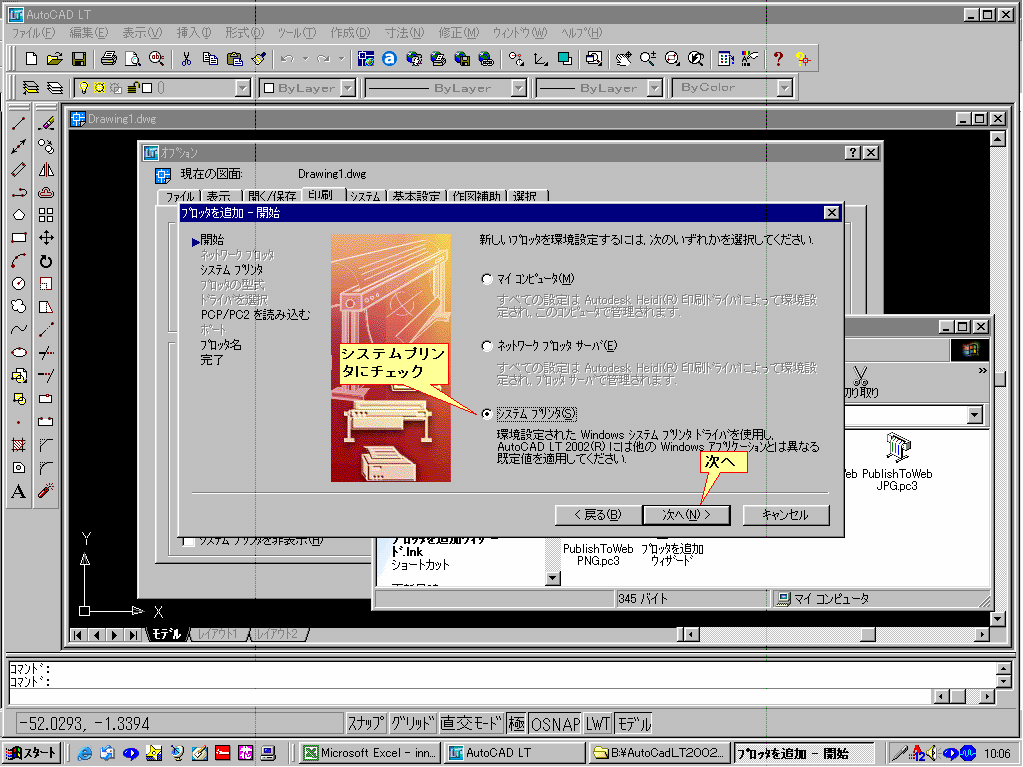
Task: Click the Cut scissors toolbar icon
Action: click(x=186, y=59)
